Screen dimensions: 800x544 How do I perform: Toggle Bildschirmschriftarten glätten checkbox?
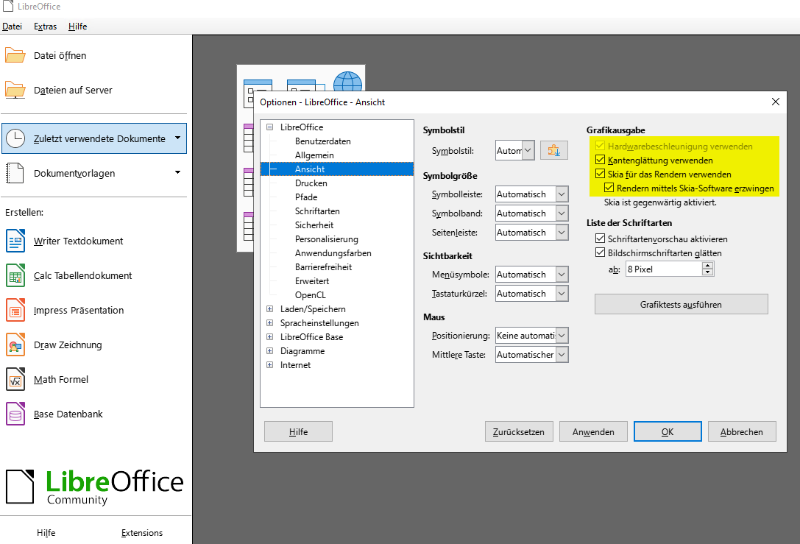[x=600, y=252]
